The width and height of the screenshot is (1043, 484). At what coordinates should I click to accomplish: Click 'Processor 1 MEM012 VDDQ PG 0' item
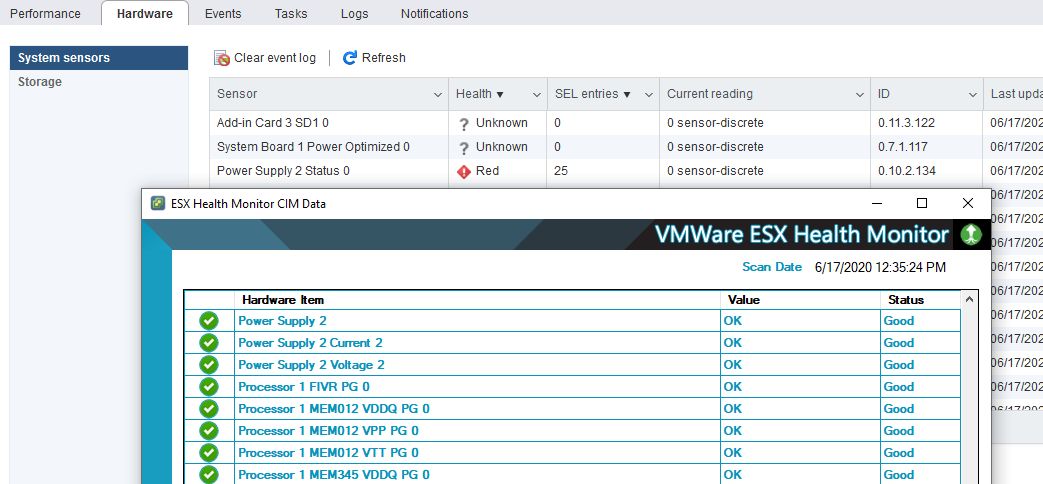tap(334, 409)
